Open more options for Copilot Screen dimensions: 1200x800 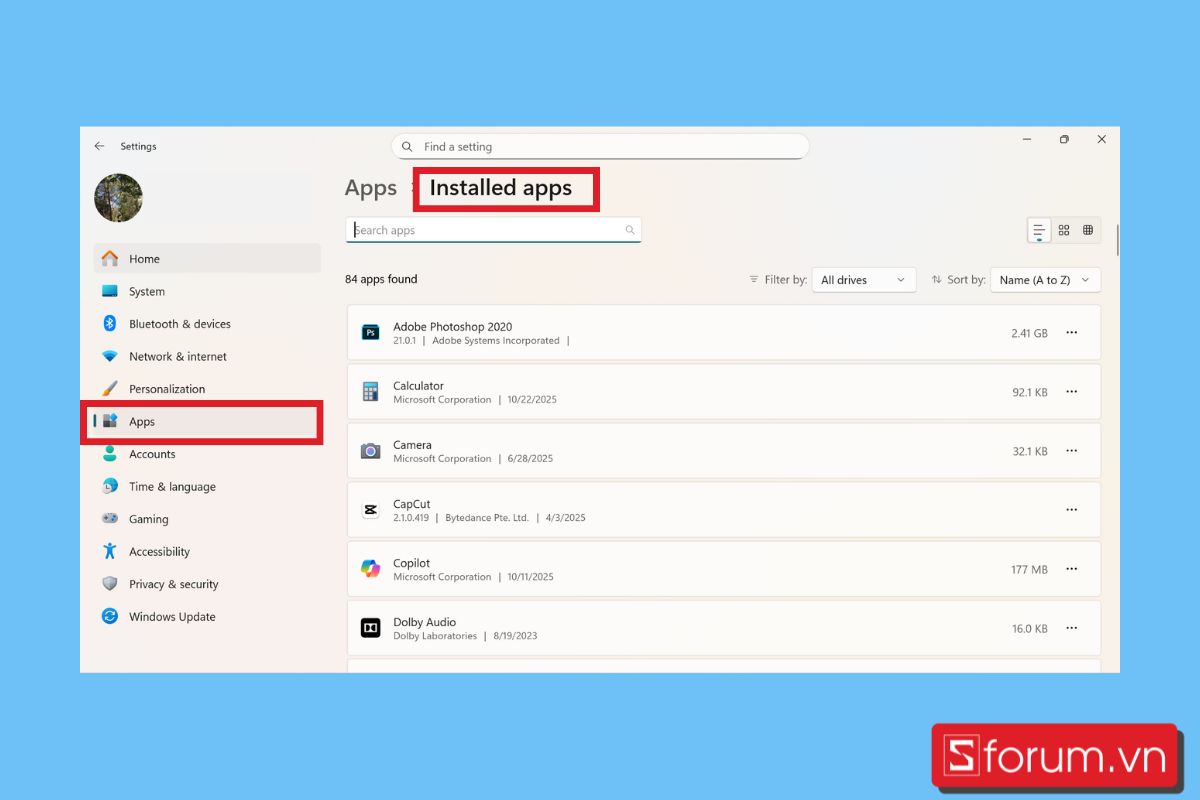[x=1072, y=569]
